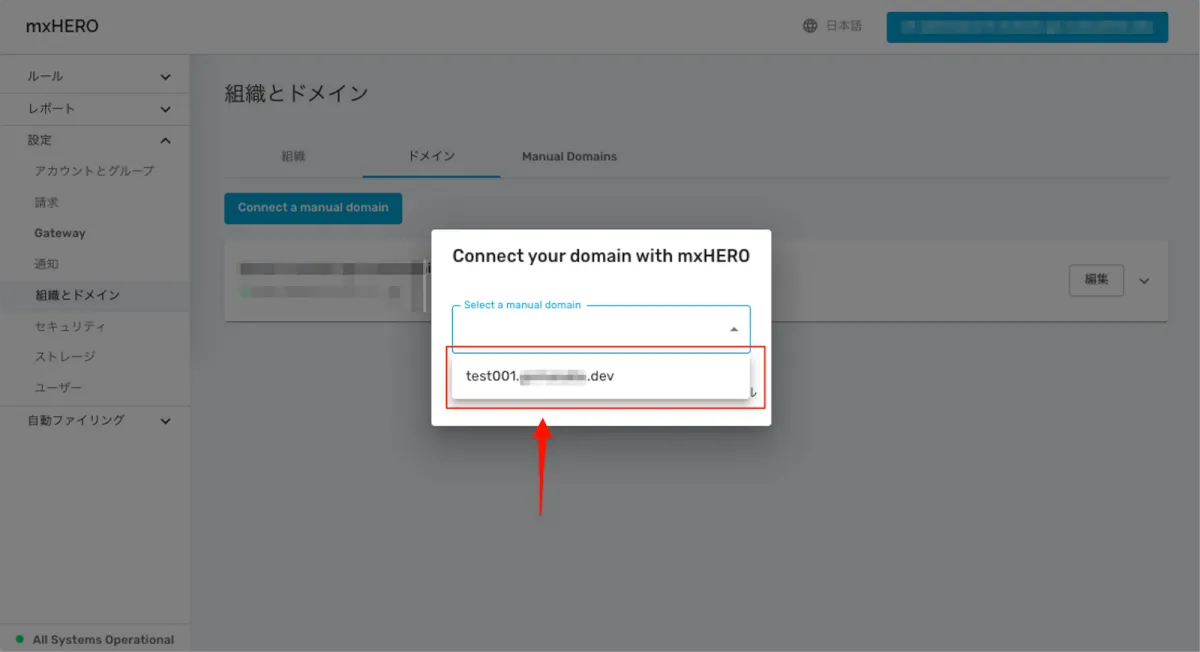The height and width of the screenshot is (652, 1200).
Task: Select test001 .dev domain option
Action: point(600,376)
